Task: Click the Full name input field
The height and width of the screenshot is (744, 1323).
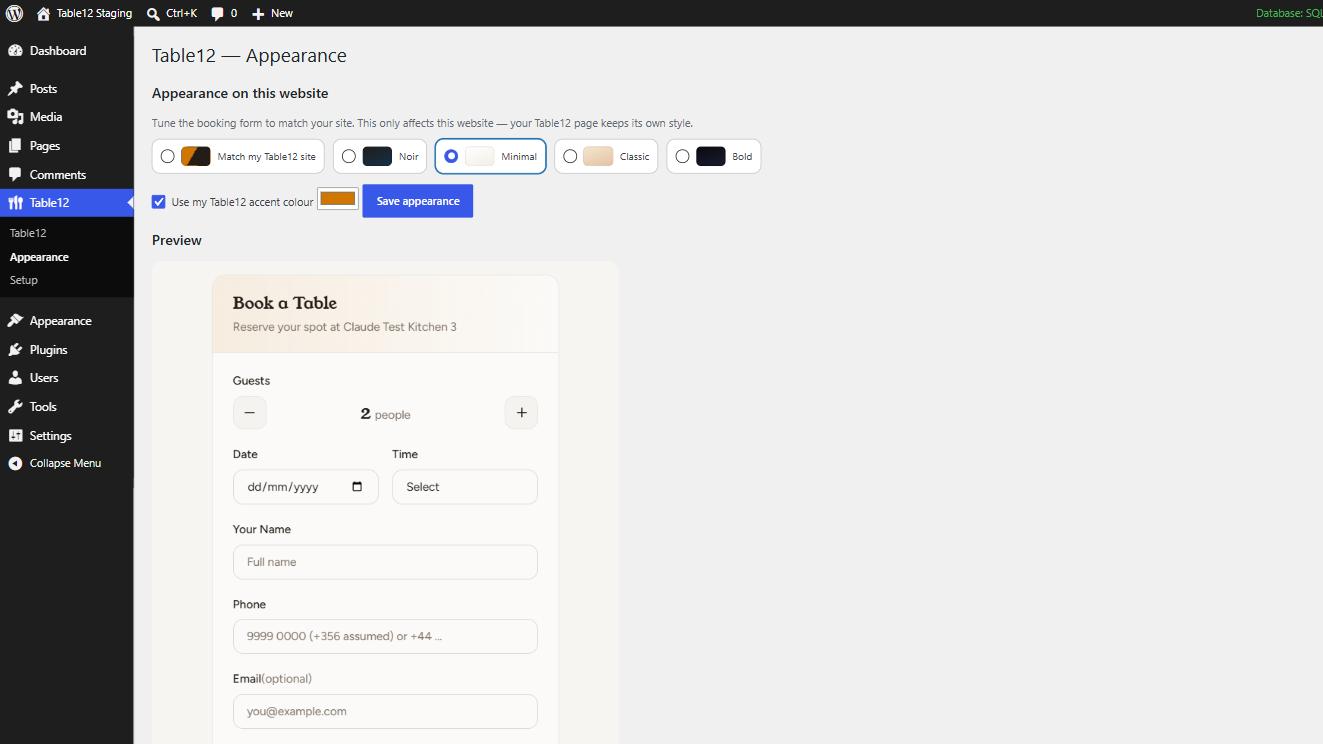Action: click(x=385, y=562)
